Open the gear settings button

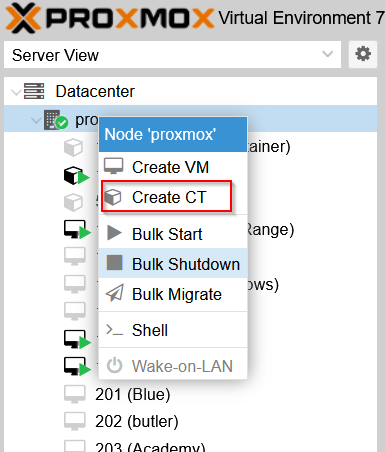point(363,54)
